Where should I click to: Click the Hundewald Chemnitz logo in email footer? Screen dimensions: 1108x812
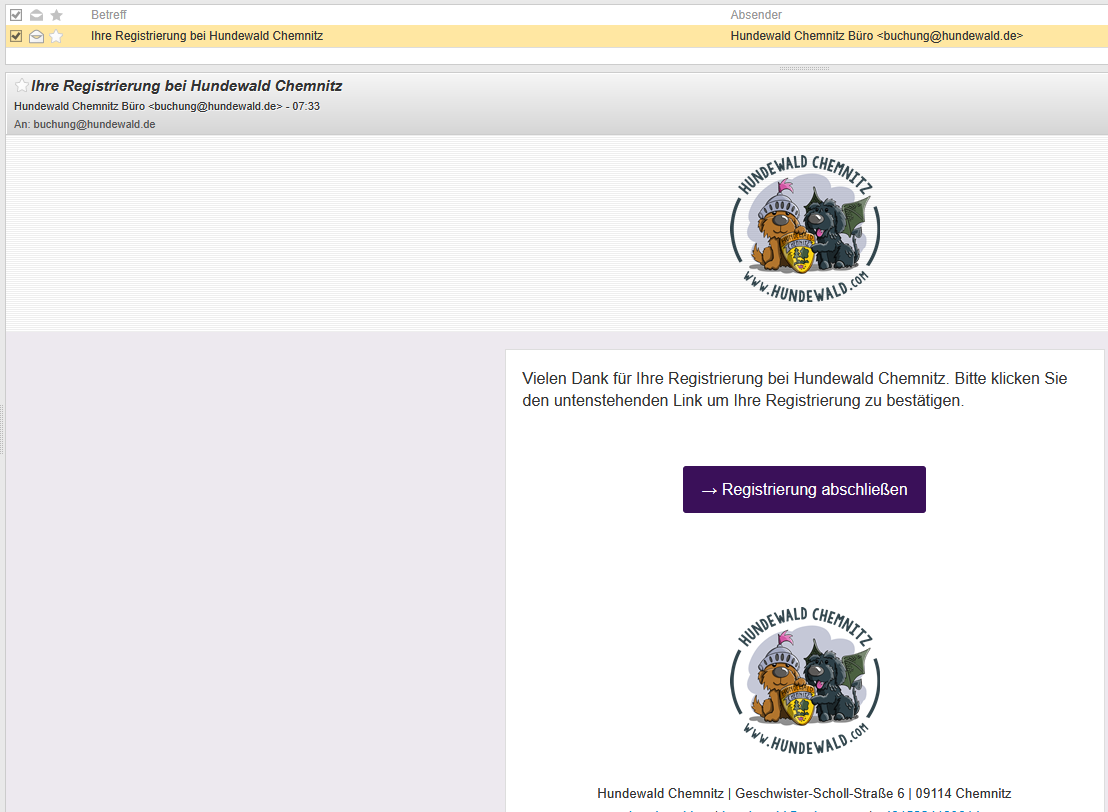pos(805,680)
